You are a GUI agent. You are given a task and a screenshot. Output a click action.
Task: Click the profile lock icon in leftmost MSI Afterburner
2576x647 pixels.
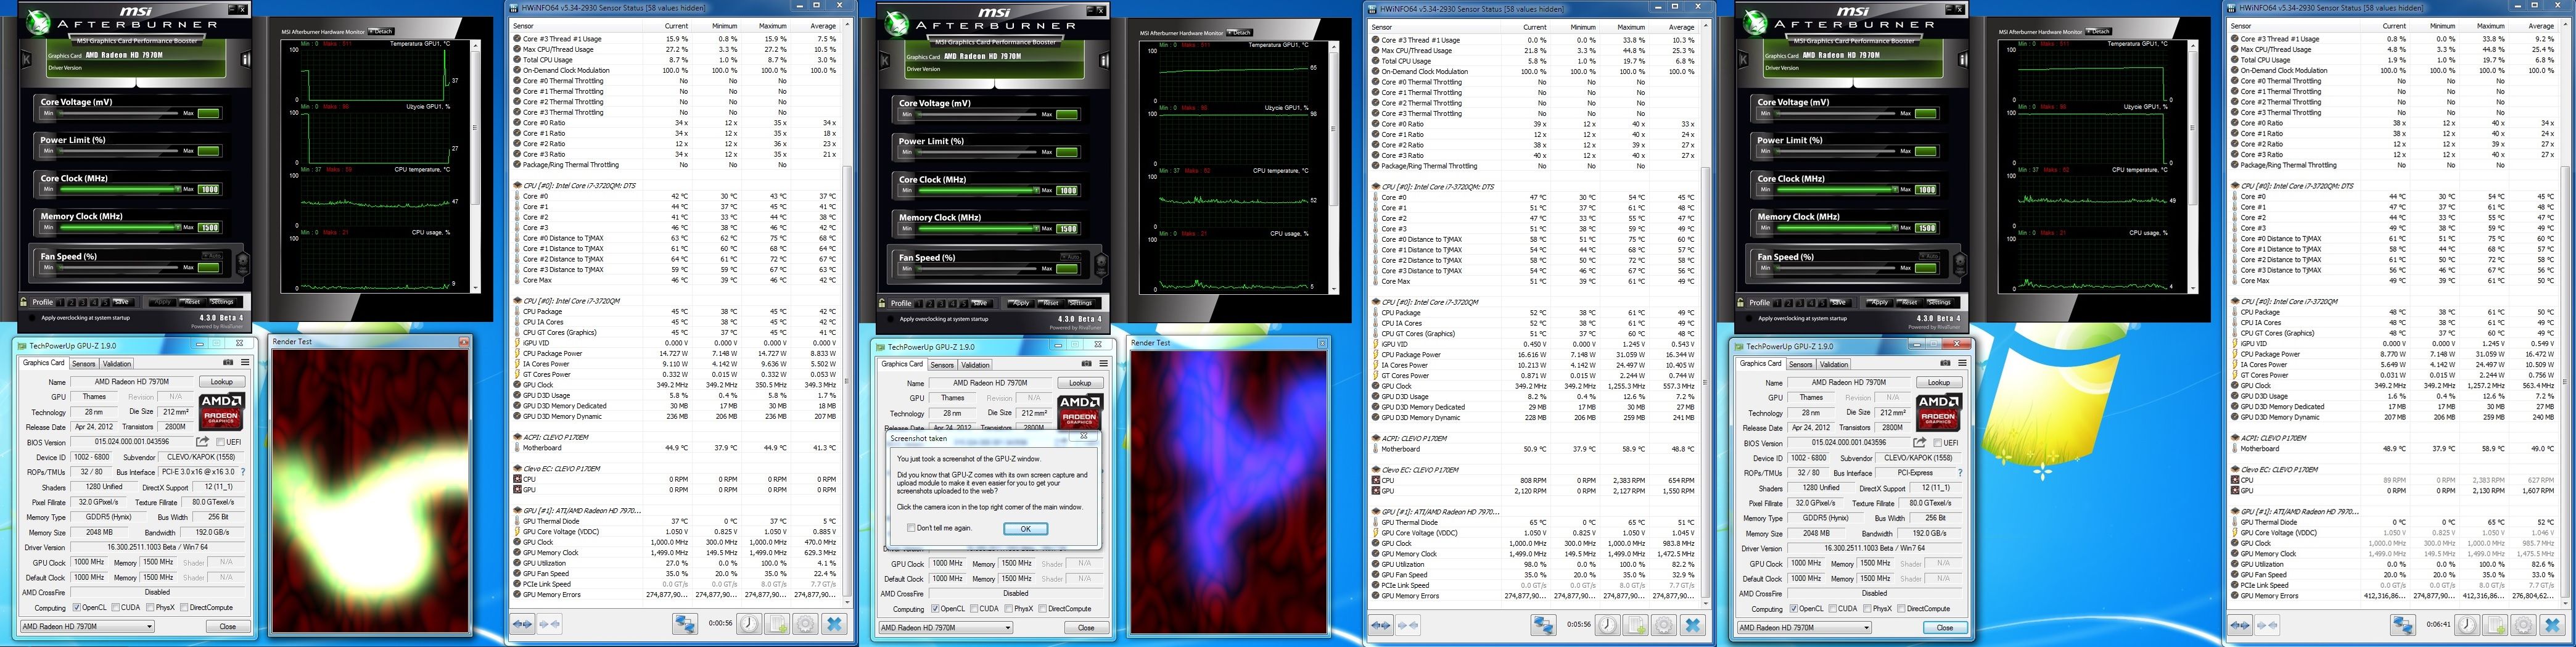click(x=24, y=302)
